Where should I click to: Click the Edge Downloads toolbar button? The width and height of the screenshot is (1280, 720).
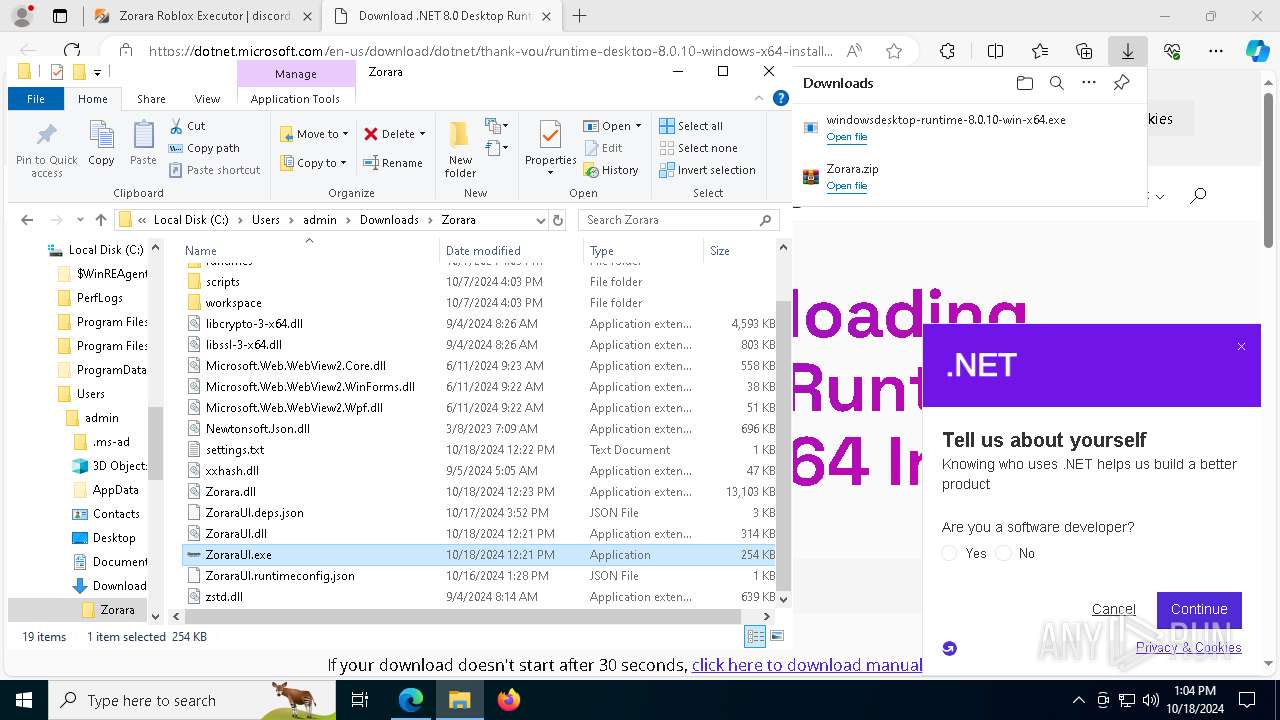(1127, 51)
